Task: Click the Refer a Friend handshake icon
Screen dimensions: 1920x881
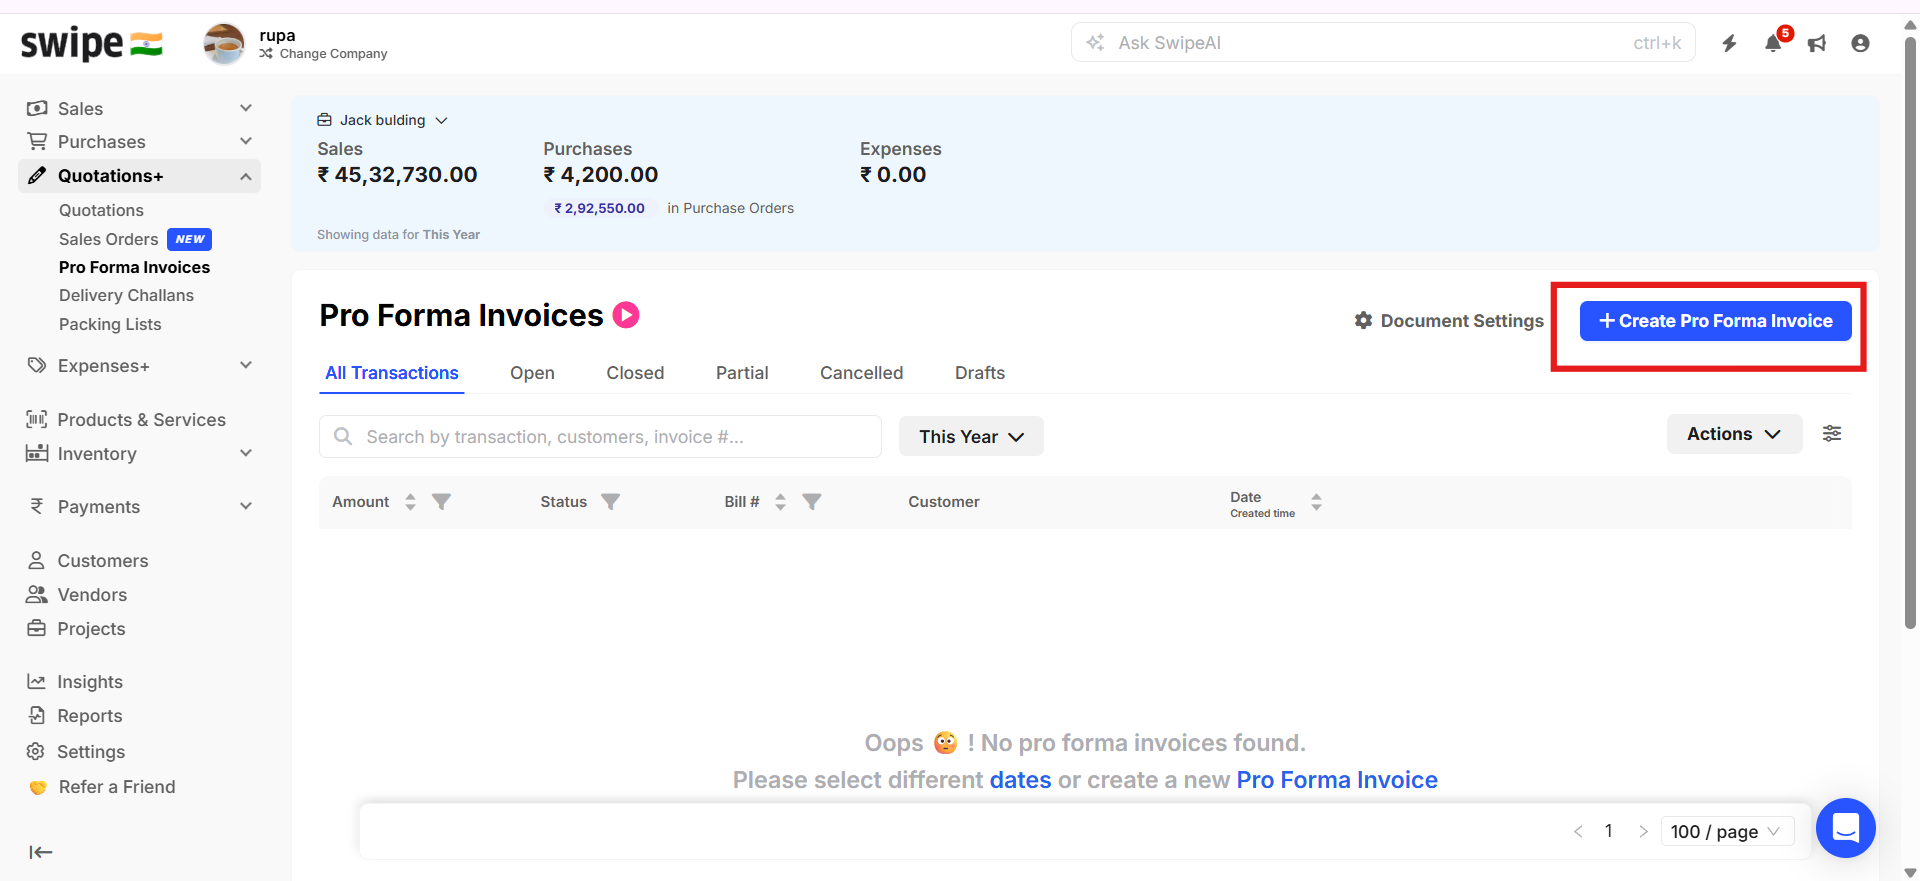Action: coord(38,787)
